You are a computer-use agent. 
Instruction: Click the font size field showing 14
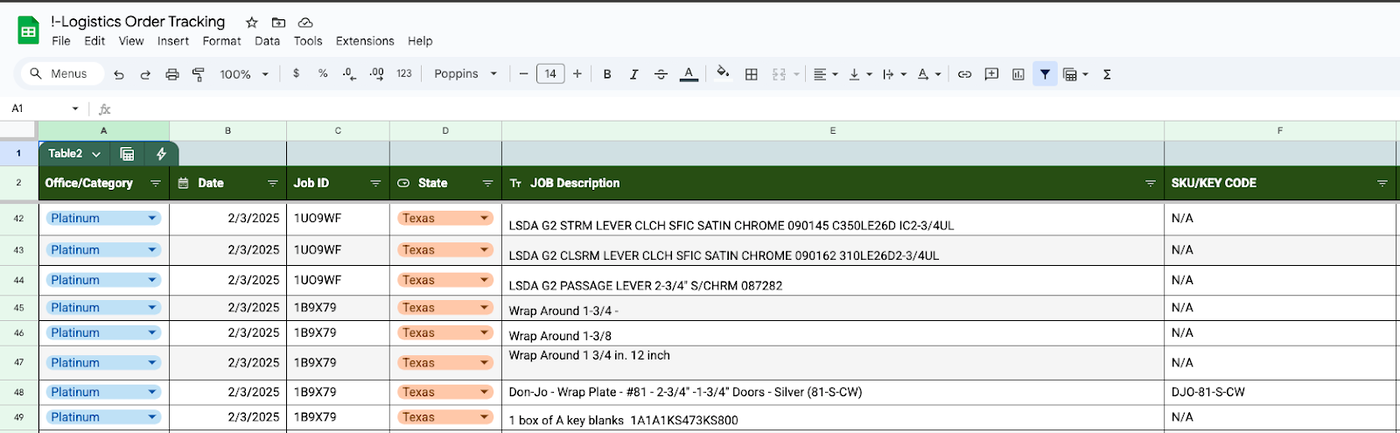click(x=550, y=74)
